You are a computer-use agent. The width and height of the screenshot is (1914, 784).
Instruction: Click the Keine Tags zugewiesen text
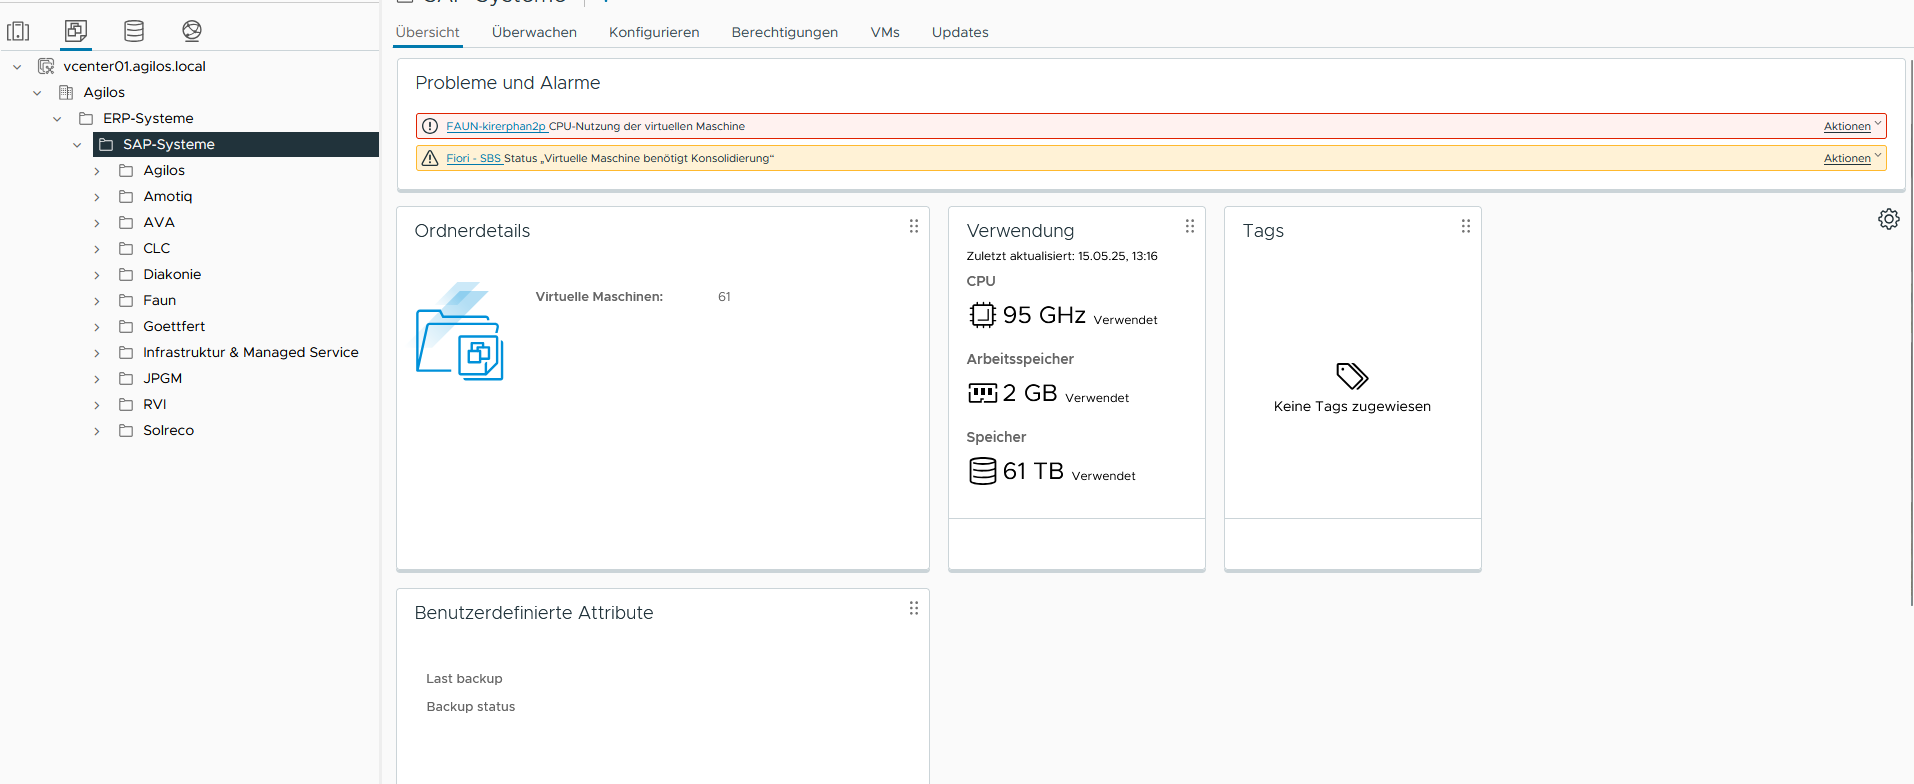[1352, 406]
